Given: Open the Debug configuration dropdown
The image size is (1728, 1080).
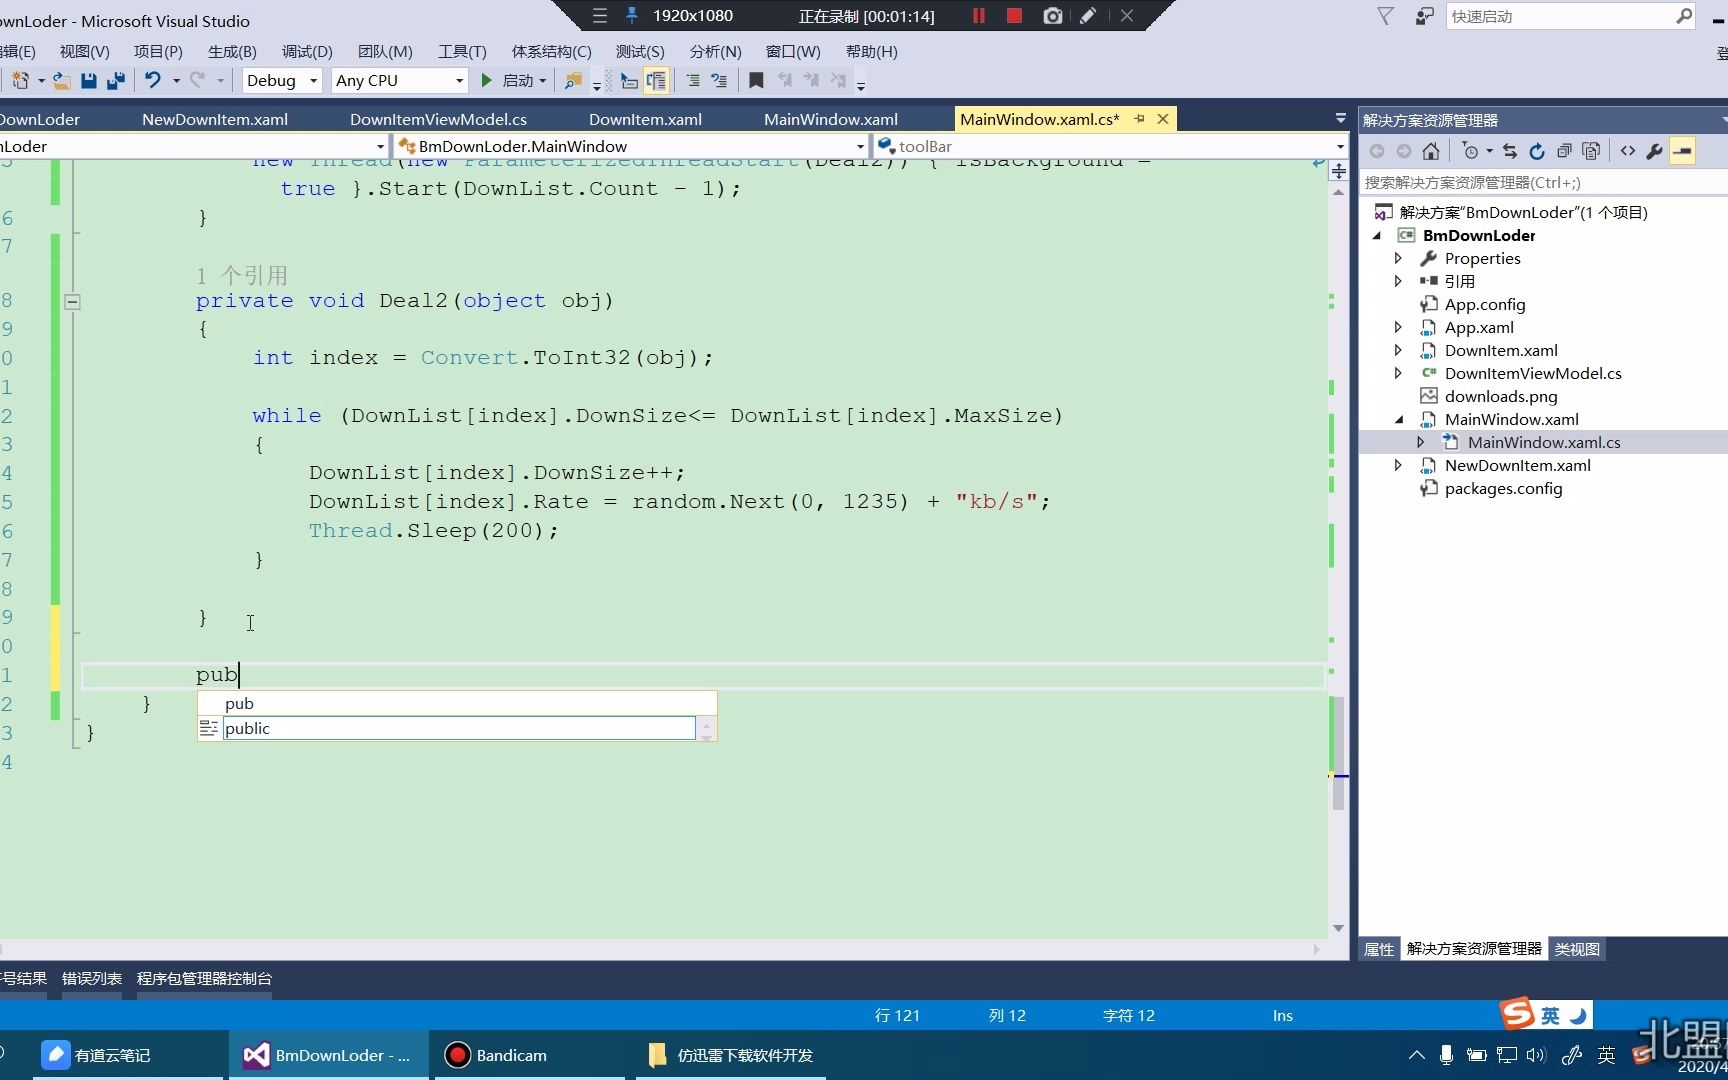Looking at the screenshot, I should [x=313, y=80].
